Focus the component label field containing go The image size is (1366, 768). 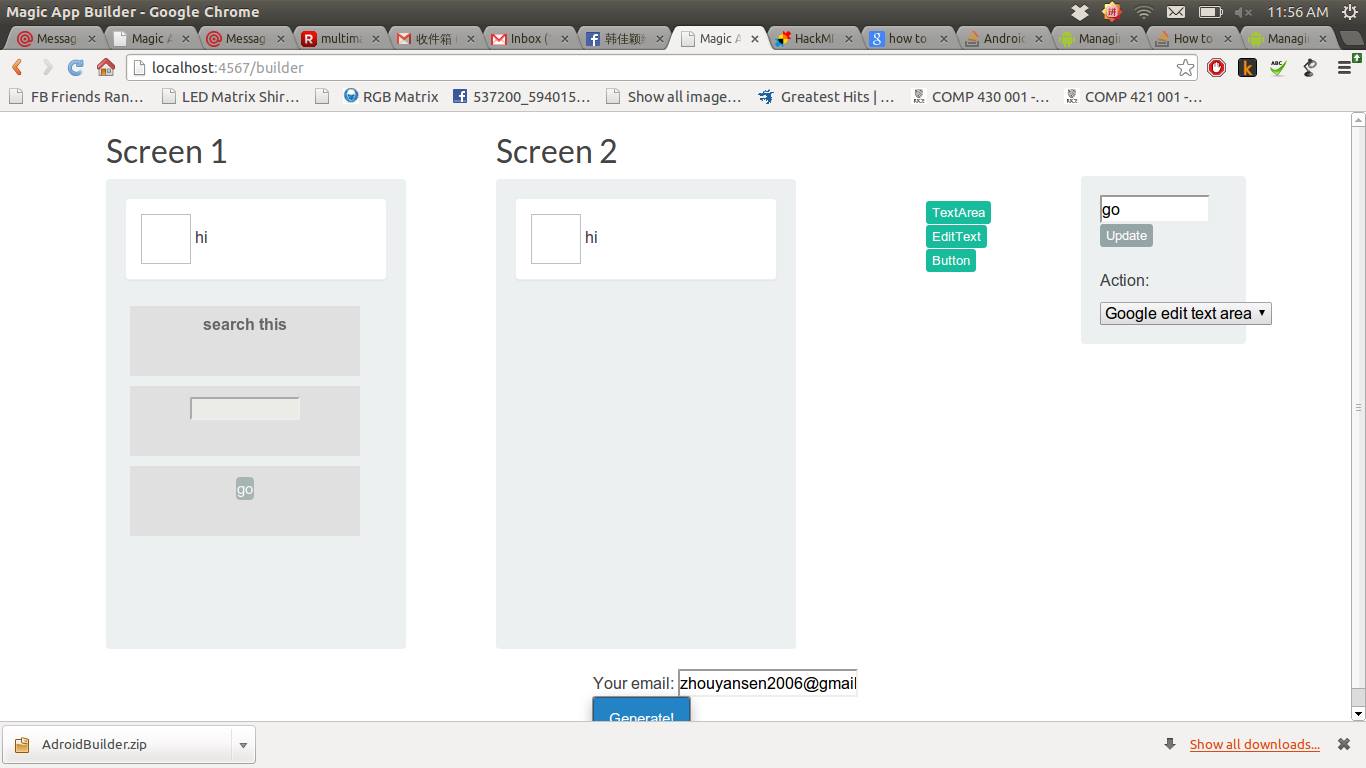pos(1154,209)
